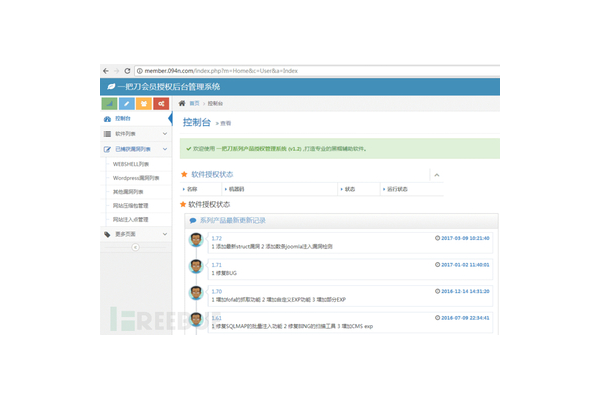Select 控制台 in the sidebar
This screenshot has height=400, width=600.
pyautogui.click(x=136, y=119)
